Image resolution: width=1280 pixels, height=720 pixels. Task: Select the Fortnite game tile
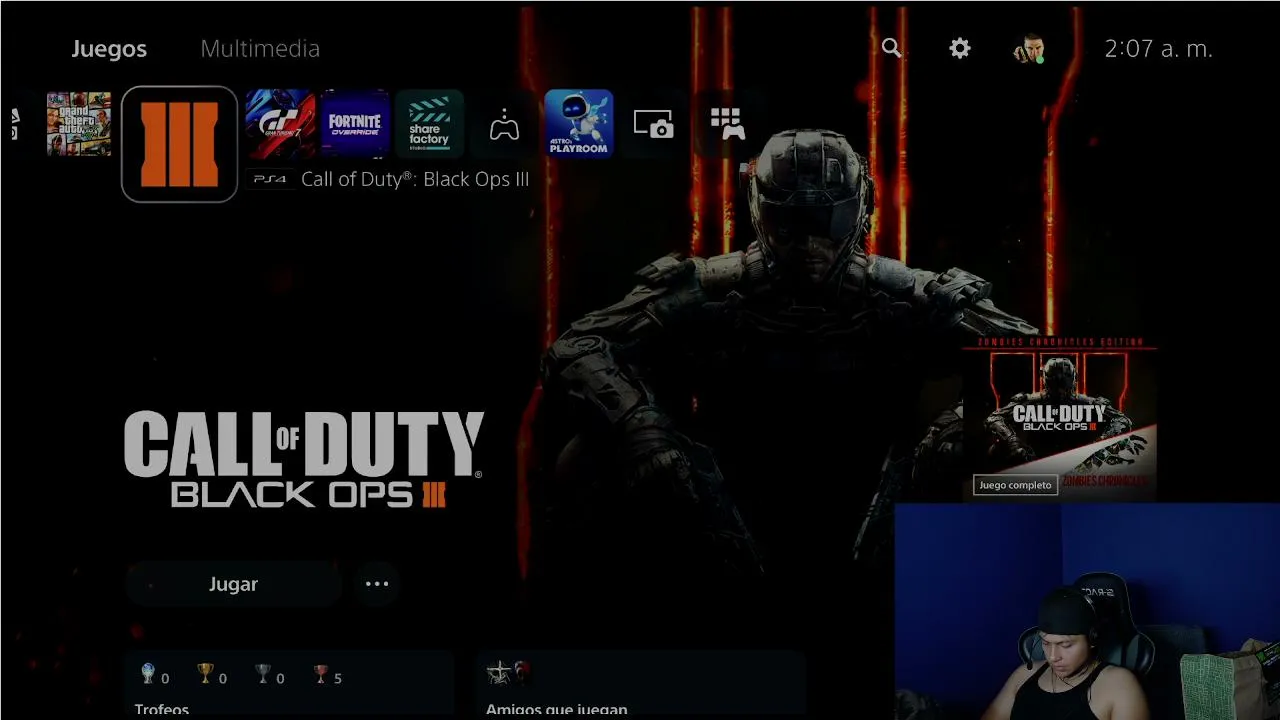[x=355, y=124]
